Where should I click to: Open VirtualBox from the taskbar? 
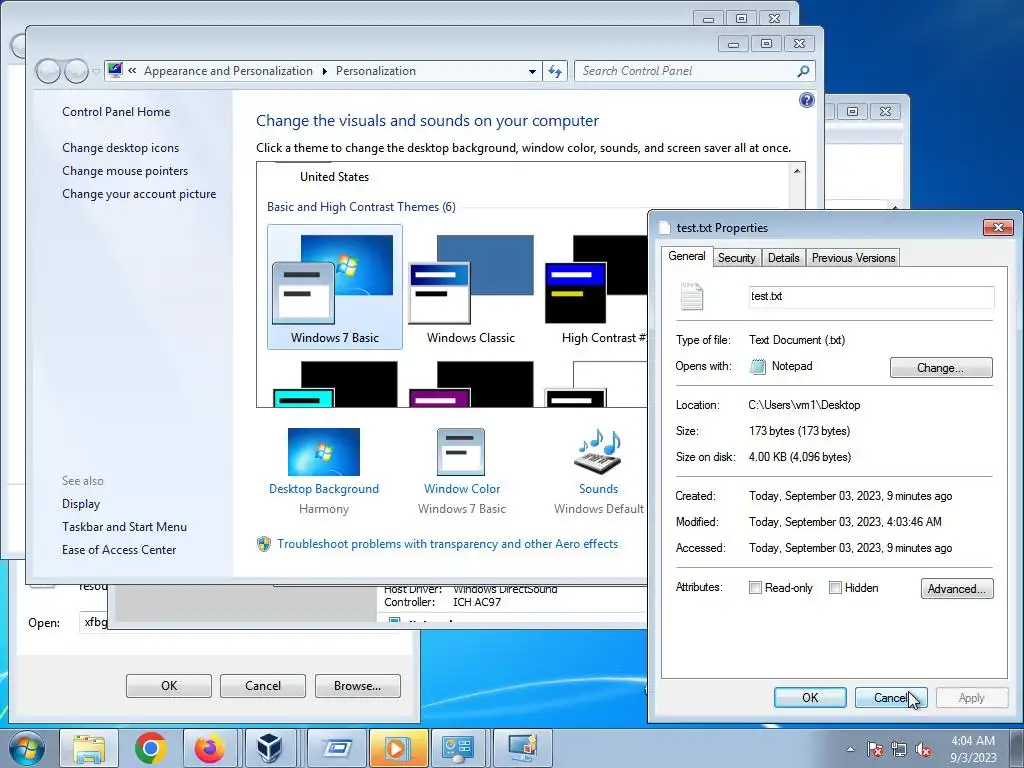tap(269, 748)
